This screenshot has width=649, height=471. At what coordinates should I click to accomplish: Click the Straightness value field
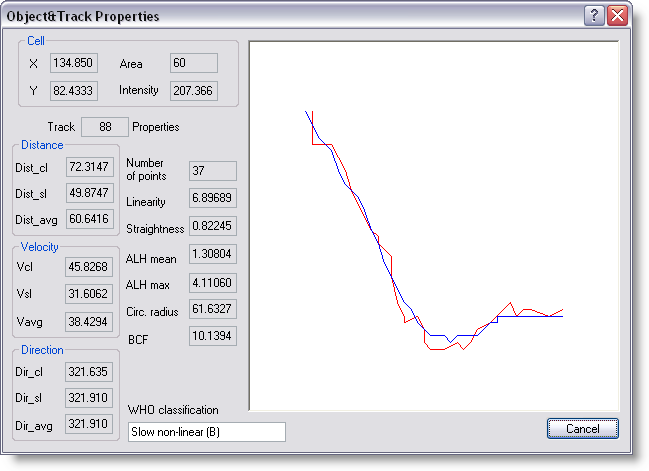tap(212, 227)
